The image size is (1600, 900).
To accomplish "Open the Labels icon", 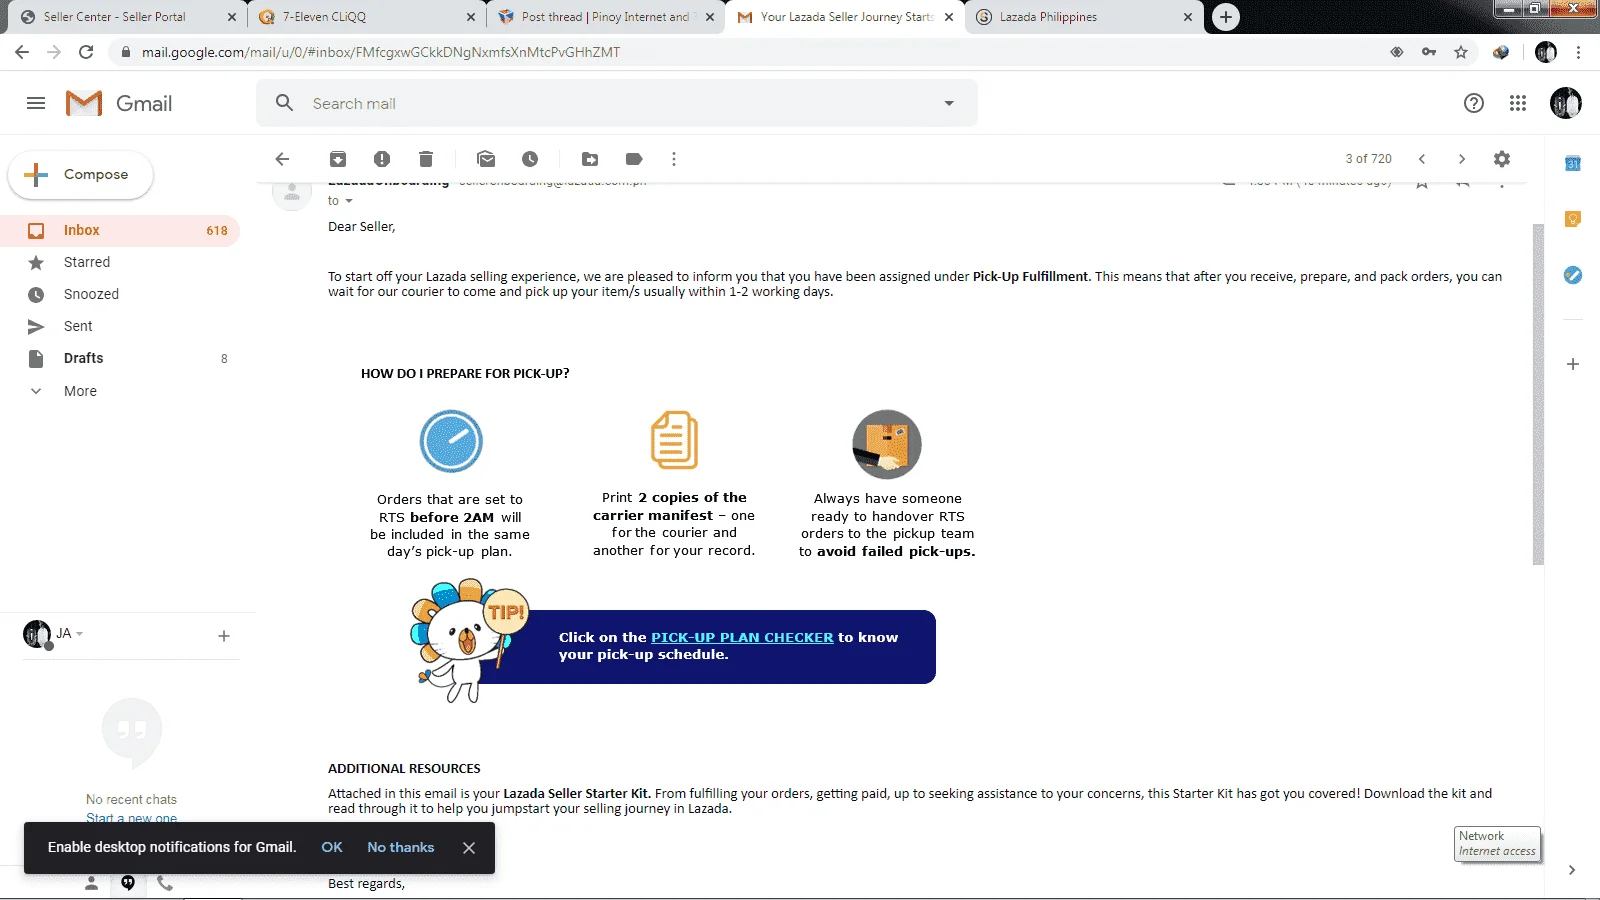I will 634,159.
